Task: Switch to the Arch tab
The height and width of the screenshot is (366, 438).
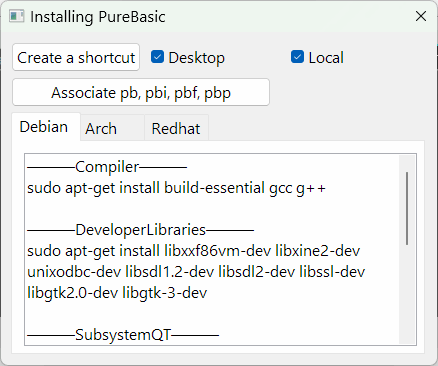Action: [112, 128]
